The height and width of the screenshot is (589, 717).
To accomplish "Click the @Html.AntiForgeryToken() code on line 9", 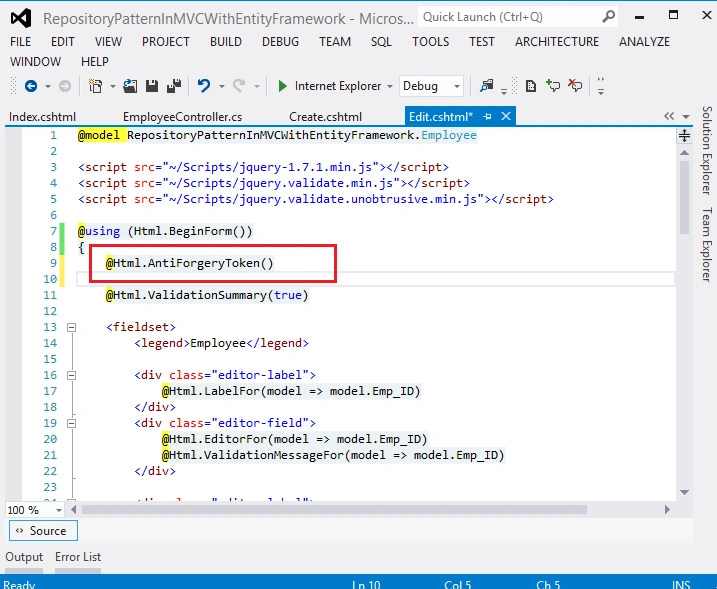I will coord(189,263).
